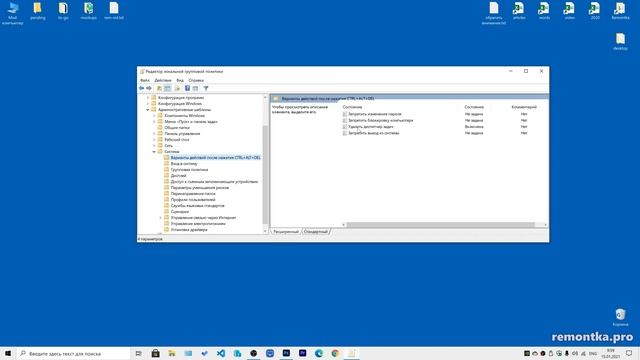Open Visual Studio Code from the taskbar
This screenshot has width=640, height=360.
pyautogui.click(x=221, y=353)
